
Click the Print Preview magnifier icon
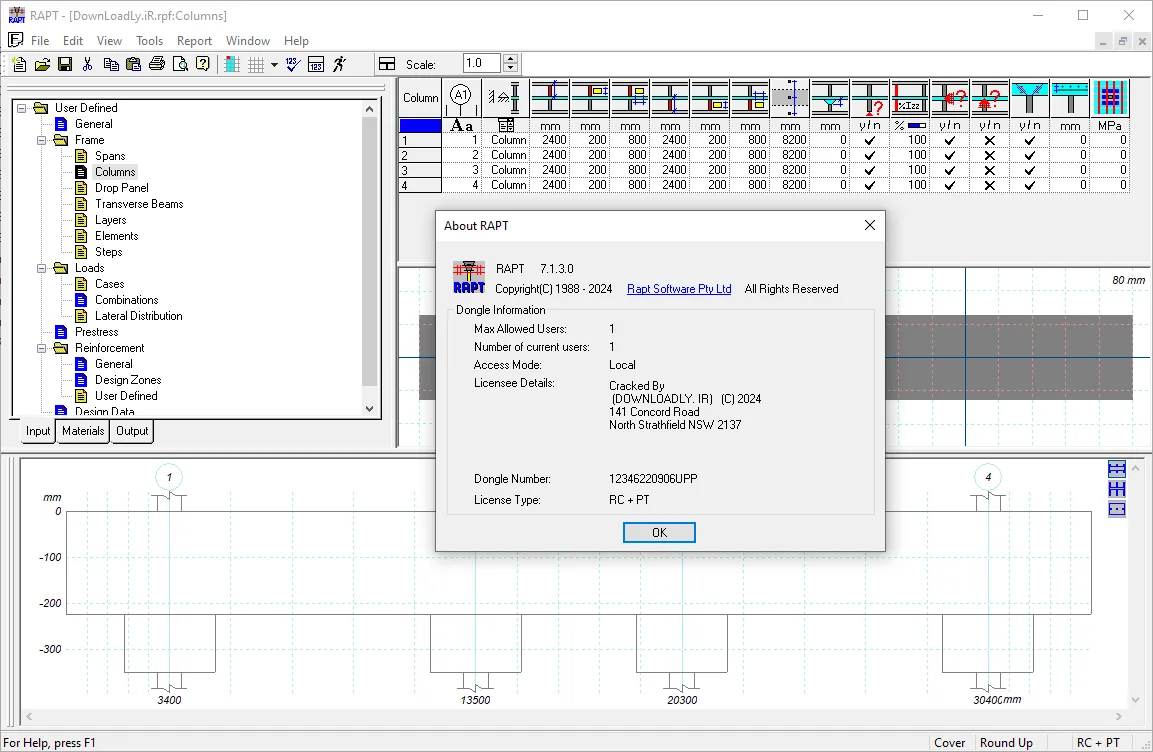179,64
